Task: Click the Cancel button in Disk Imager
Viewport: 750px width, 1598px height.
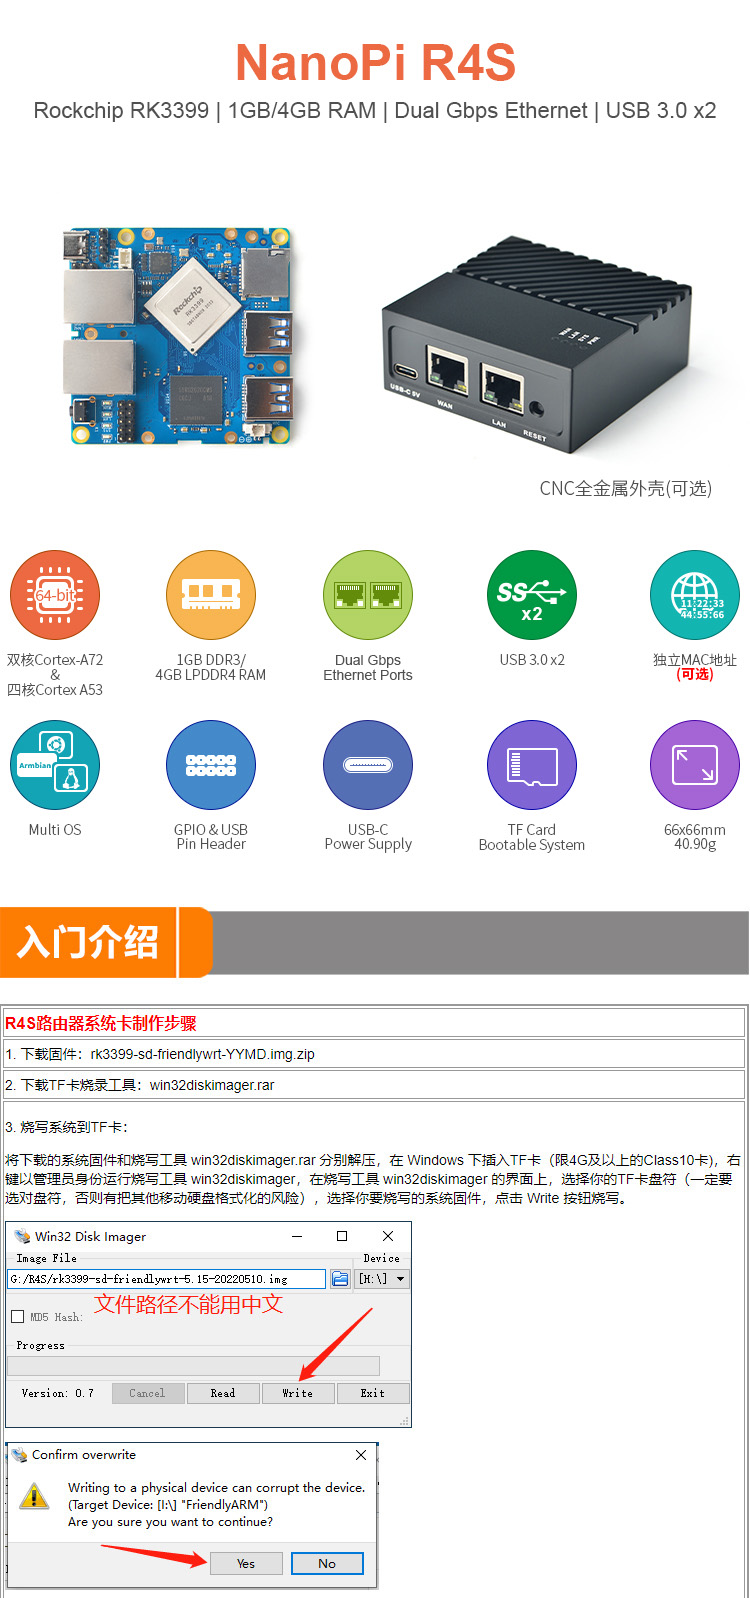Action: click(x=147, y=1393)
